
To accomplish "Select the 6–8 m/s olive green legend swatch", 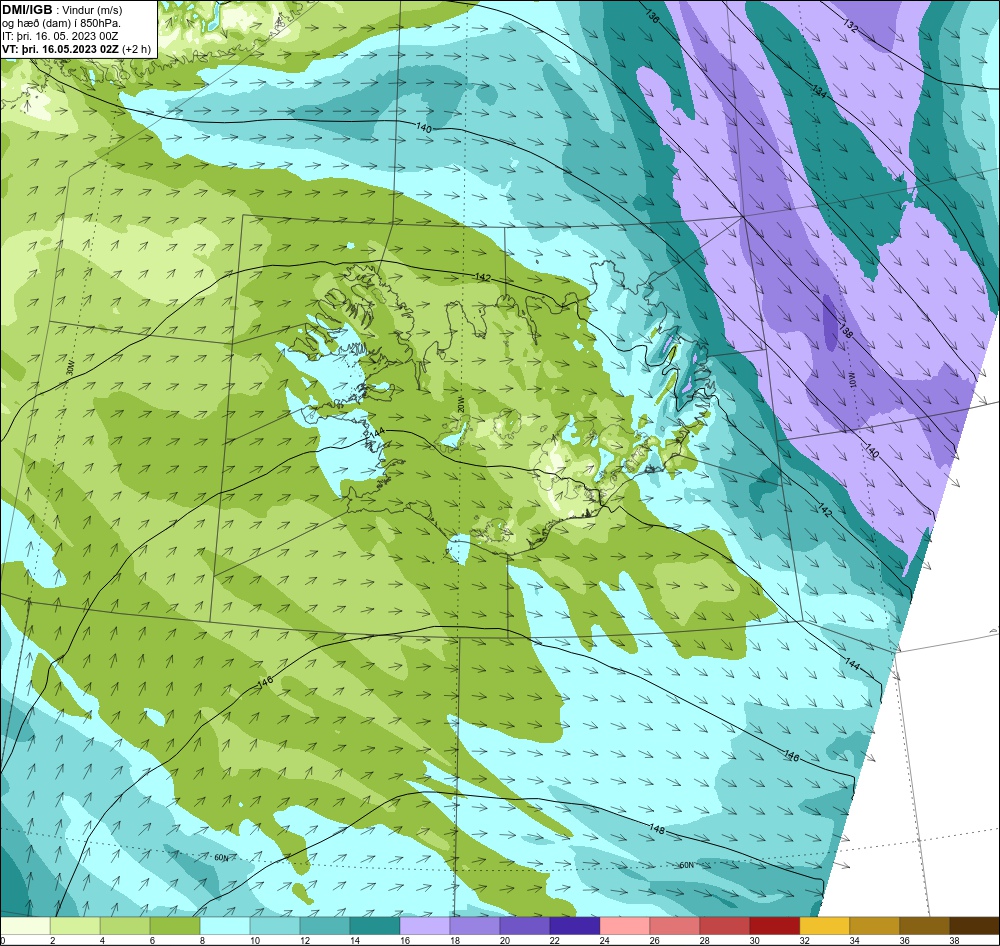I will [175, 926].
